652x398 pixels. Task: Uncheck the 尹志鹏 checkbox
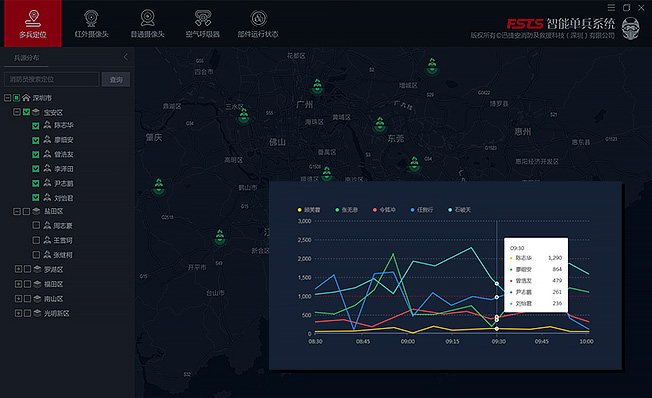tap(36, 183)
